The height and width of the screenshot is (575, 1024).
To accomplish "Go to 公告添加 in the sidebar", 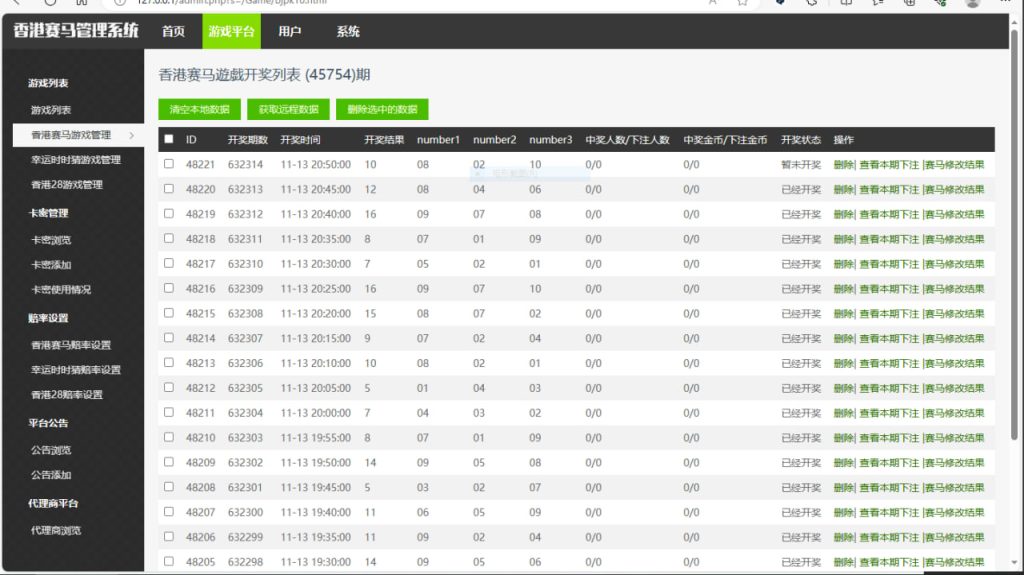I will coord(51,475).
